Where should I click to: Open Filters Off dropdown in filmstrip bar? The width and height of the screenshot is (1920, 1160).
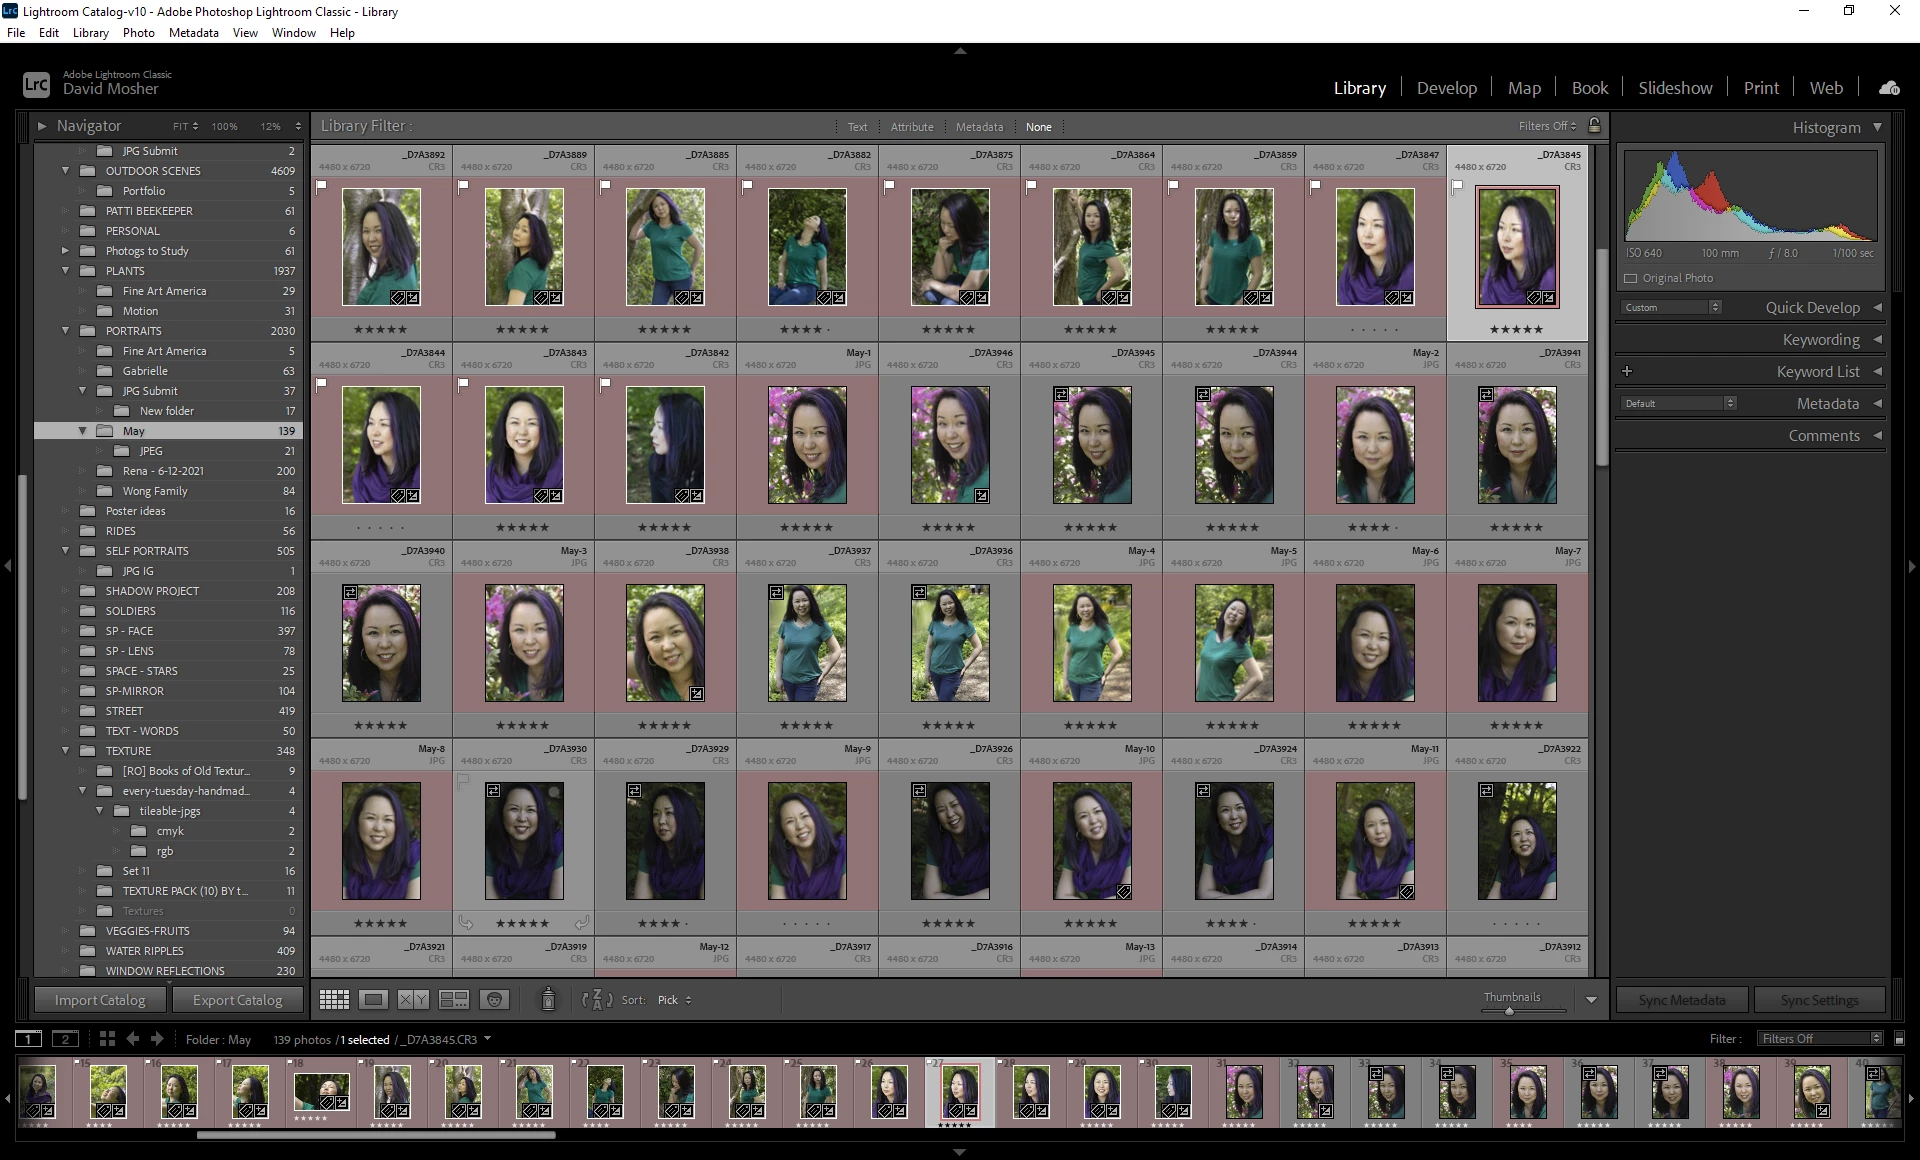pyautogui.click(x=1819, y=1039)
